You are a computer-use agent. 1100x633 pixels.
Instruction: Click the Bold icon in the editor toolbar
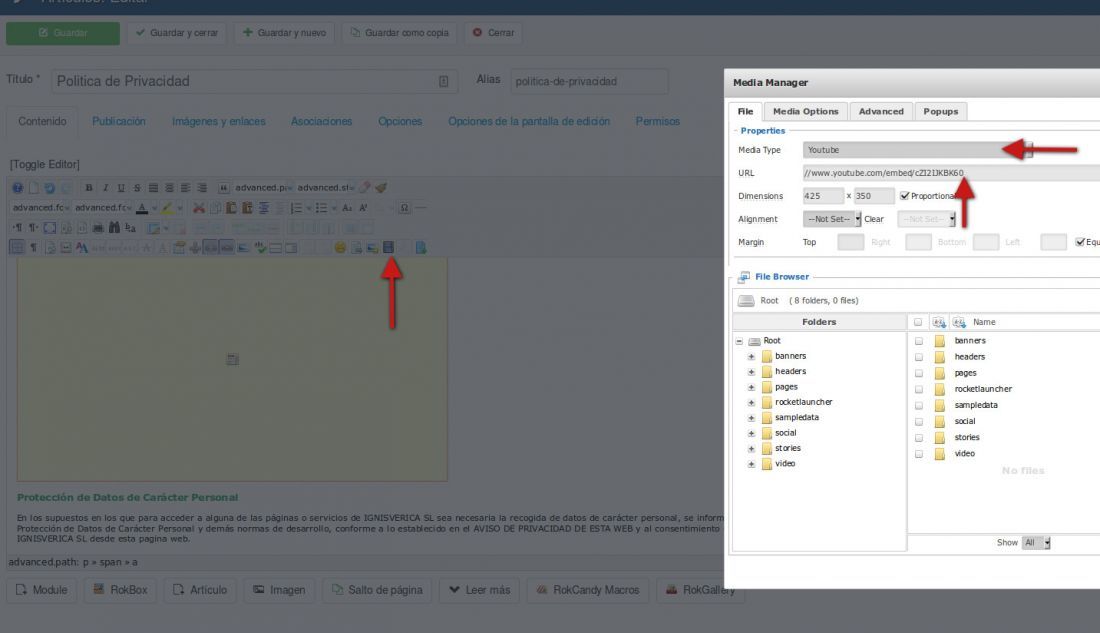(x=88, y=187)
